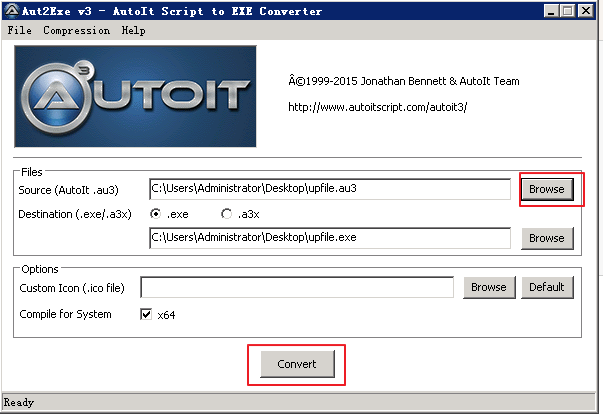This screenshot has width=603, height=415.
Task: Click the Destination (.exe/.a3x) label
Action: 75,214
